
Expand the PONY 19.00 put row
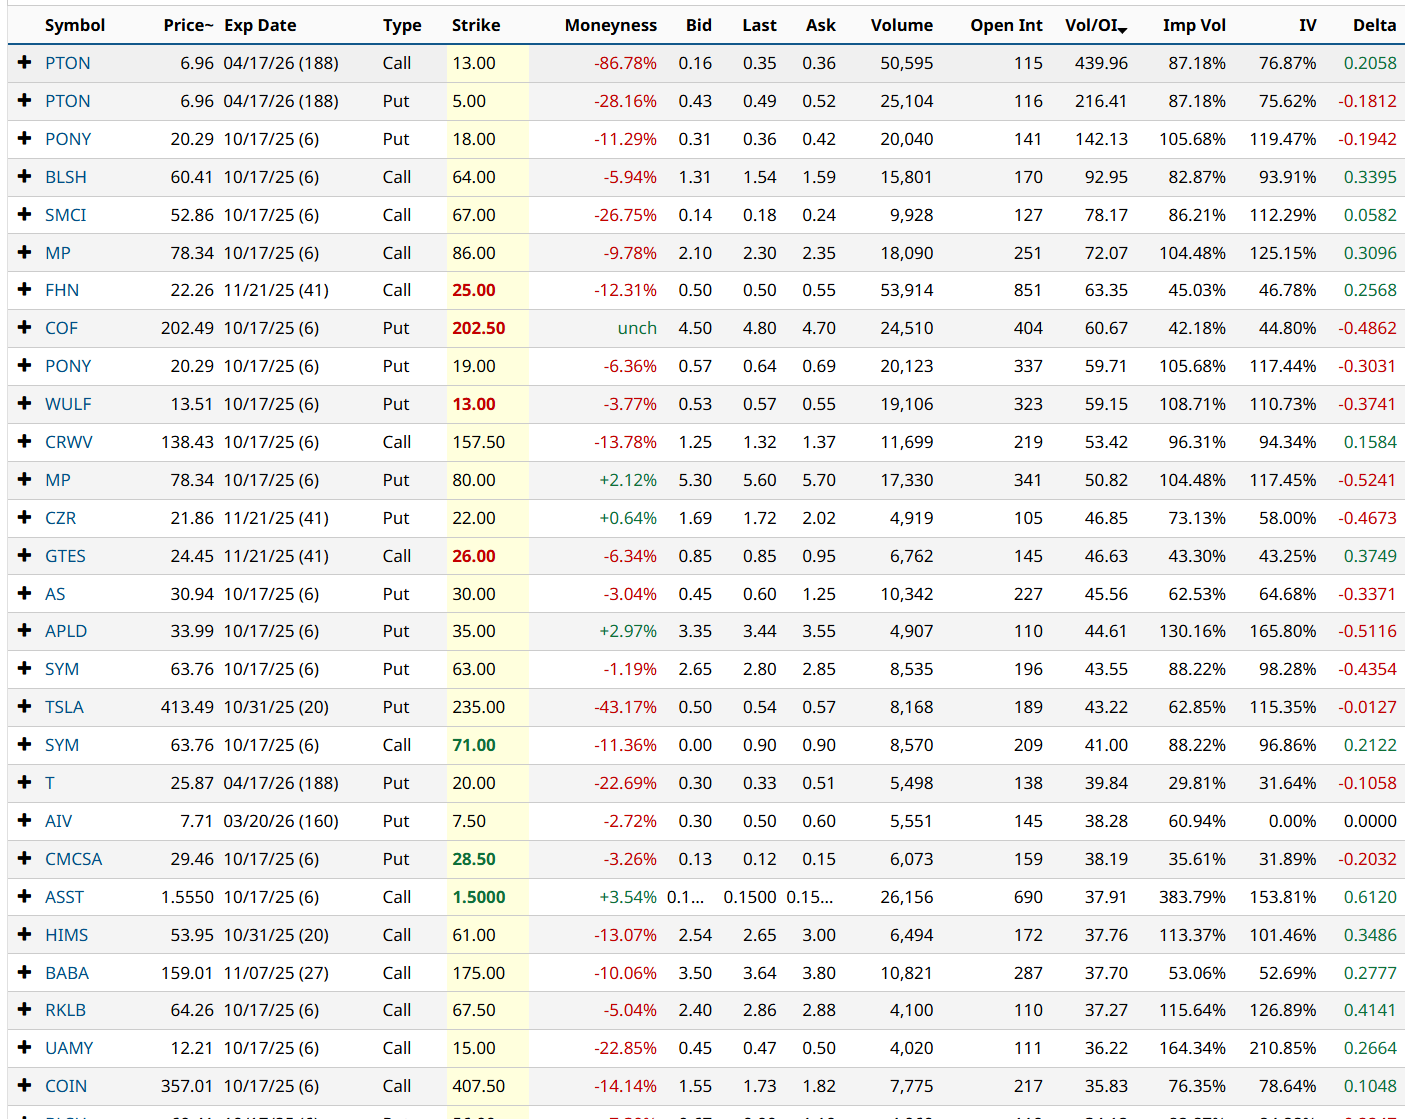25,365
